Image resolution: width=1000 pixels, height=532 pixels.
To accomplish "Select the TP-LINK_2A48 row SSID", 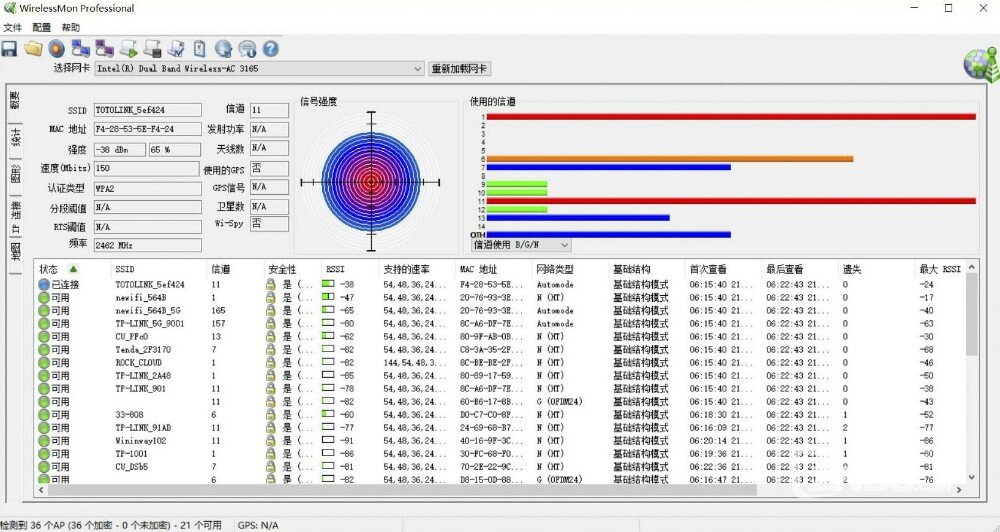I will (143, 376).
